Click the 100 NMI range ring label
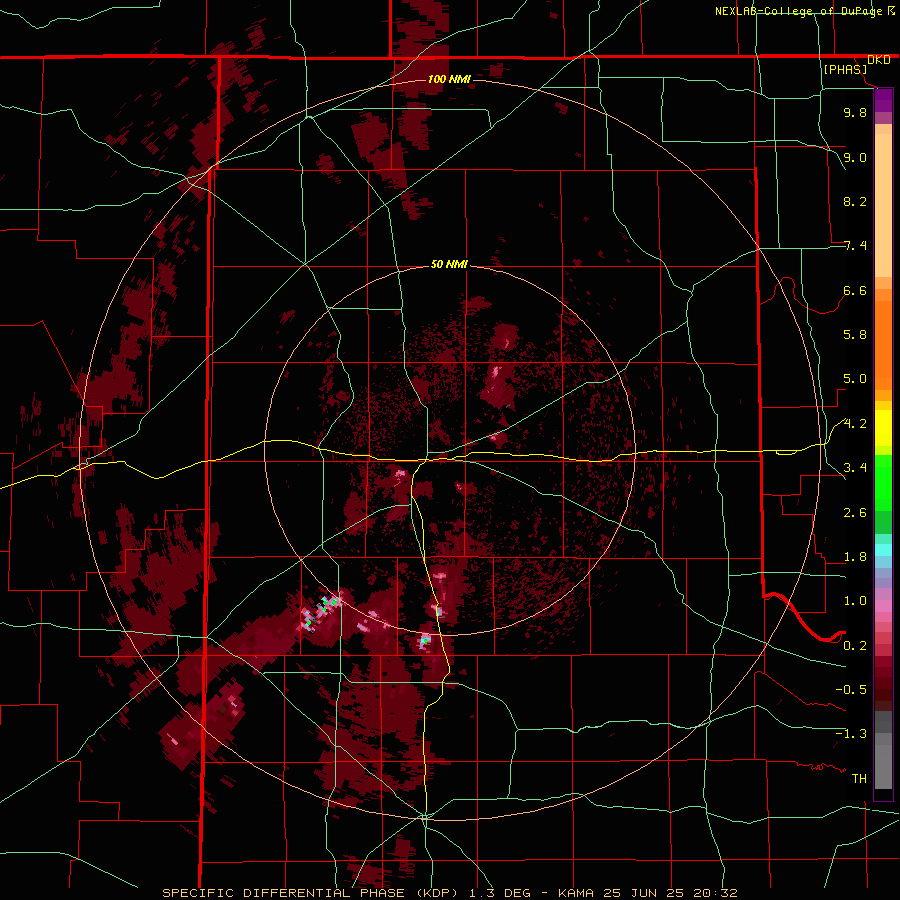 click(449, 79)
